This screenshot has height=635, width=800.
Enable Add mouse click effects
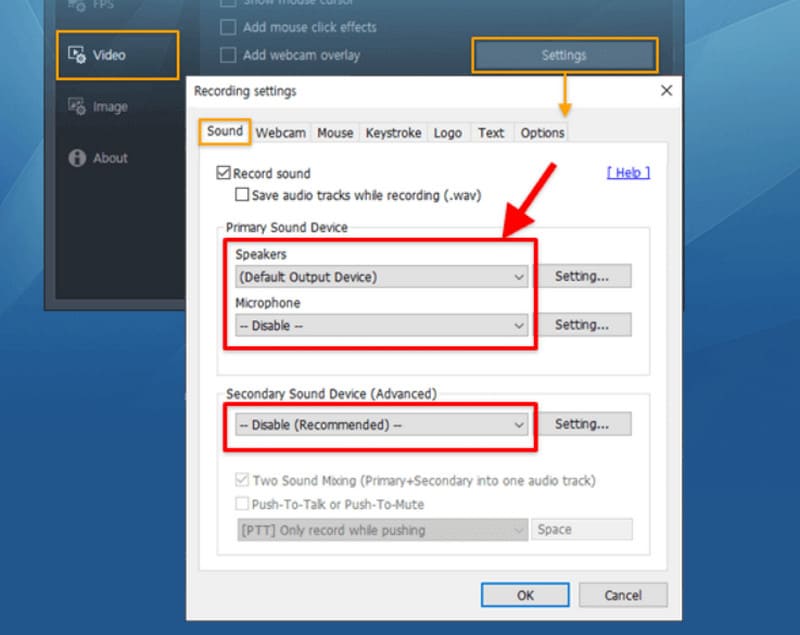pos(228,27)
